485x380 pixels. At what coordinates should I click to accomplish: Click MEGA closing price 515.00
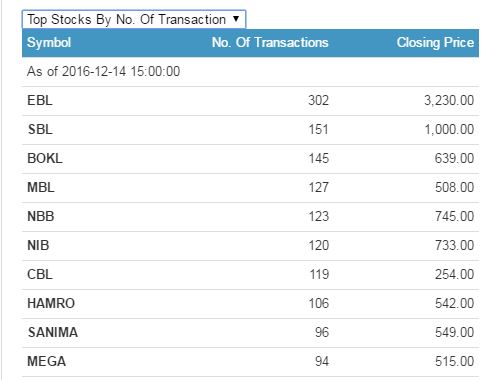(x=454, y=361)
